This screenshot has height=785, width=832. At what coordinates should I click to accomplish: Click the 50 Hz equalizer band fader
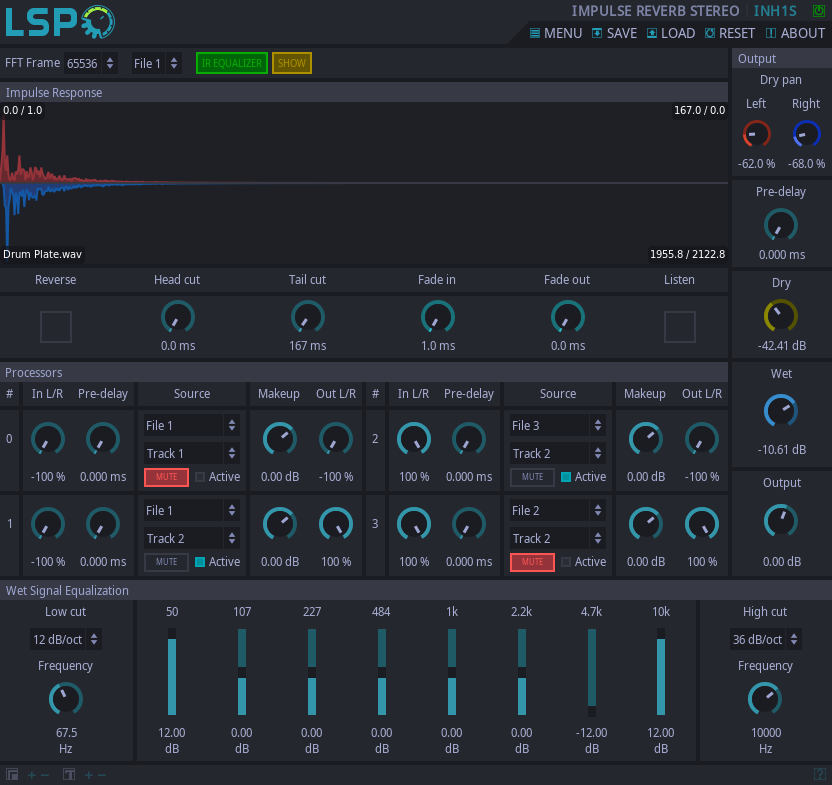click(x=172, y=672)
